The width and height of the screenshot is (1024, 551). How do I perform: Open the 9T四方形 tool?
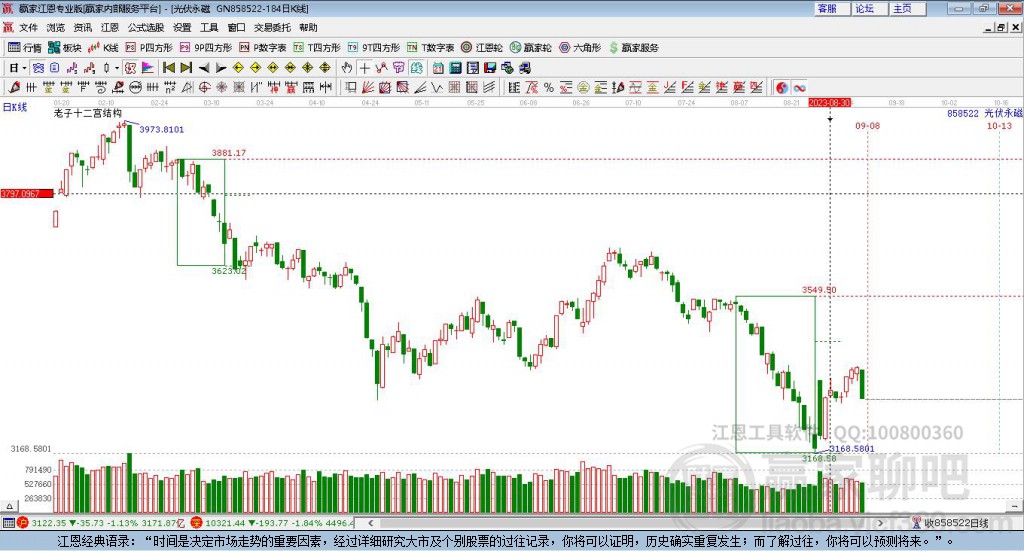pos(374,48)
